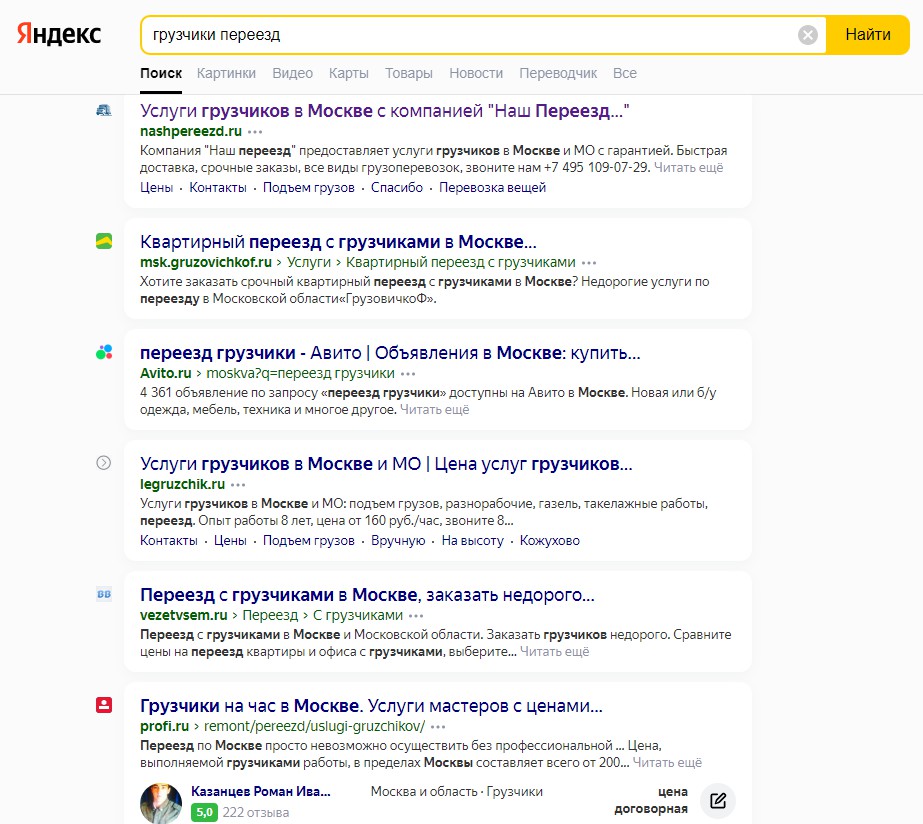Viewport: 923px width, 824px height.
Task: Open the Перевозка вещей sitelink
Action: point(493,188)
